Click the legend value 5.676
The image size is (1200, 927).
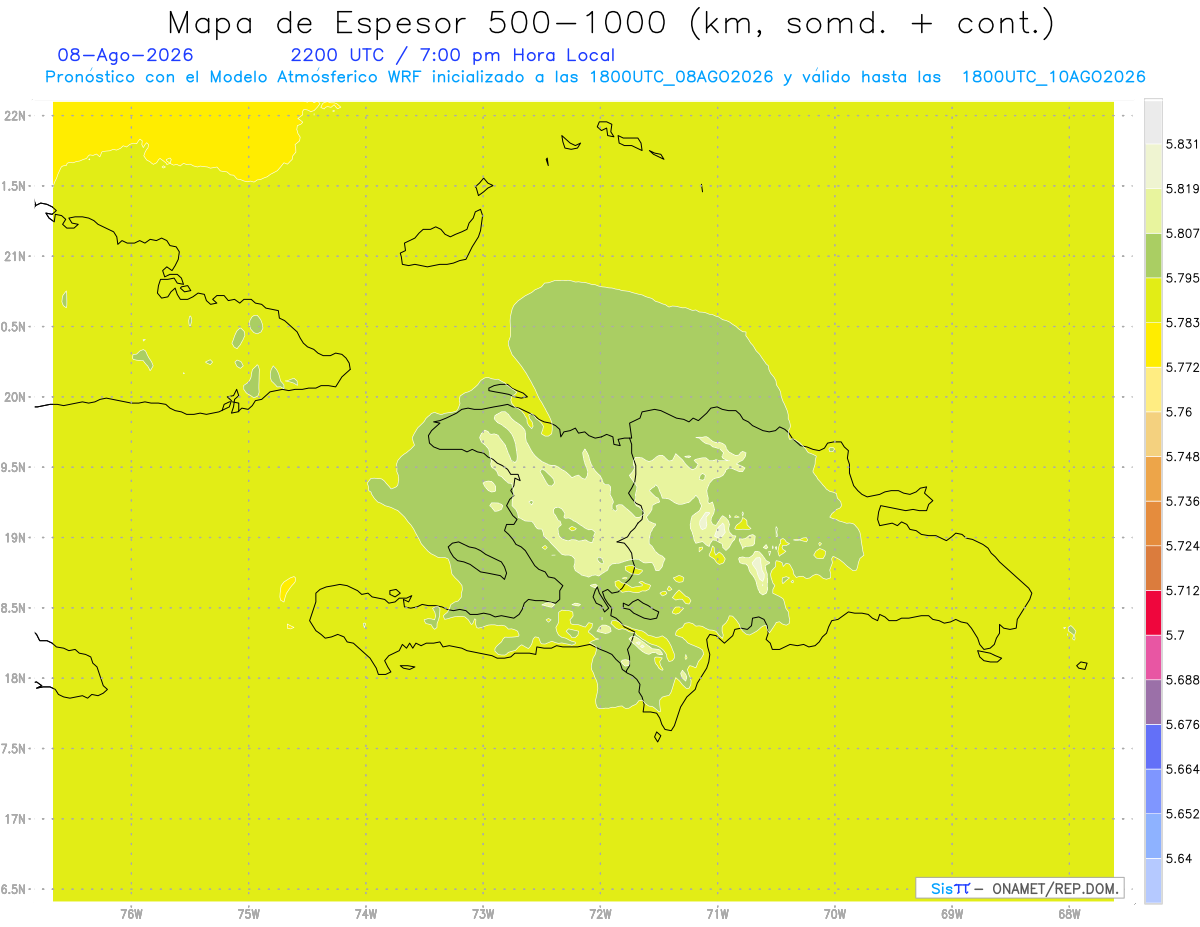coord(1182,724)
